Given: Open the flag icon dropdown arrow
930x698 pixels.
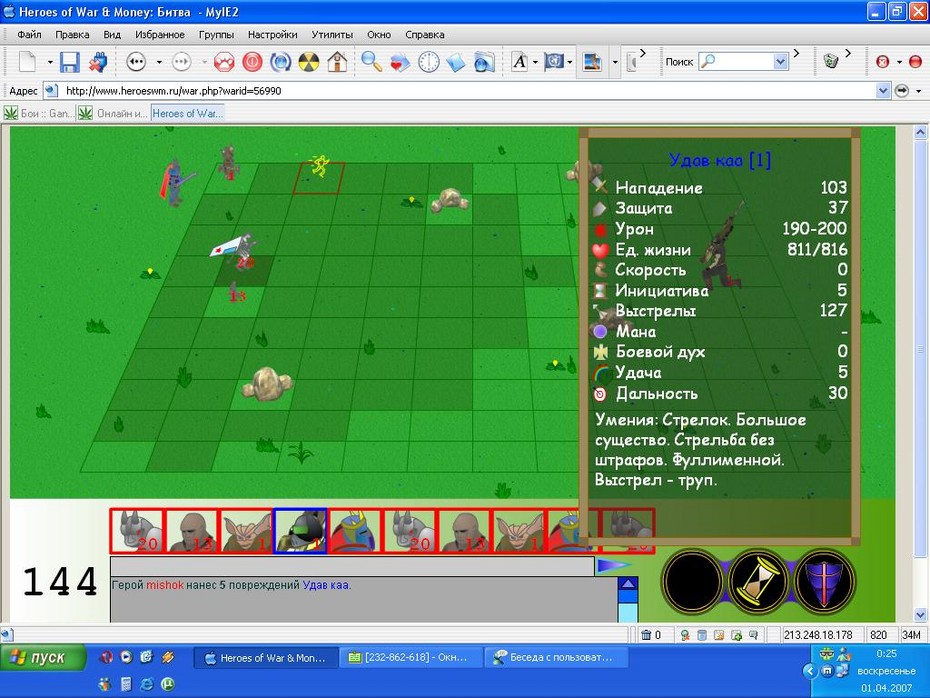Looking at the screenshot, I should [570, 62].
